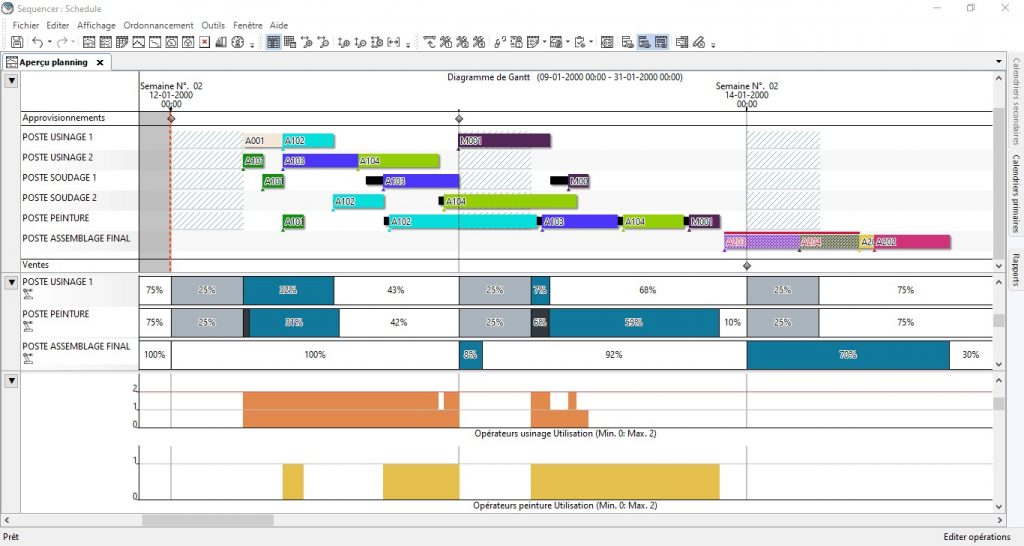The width and height of the screenshot is (1024, 546).
Task: Open the Ordonnancement menu
Action: 158,25
